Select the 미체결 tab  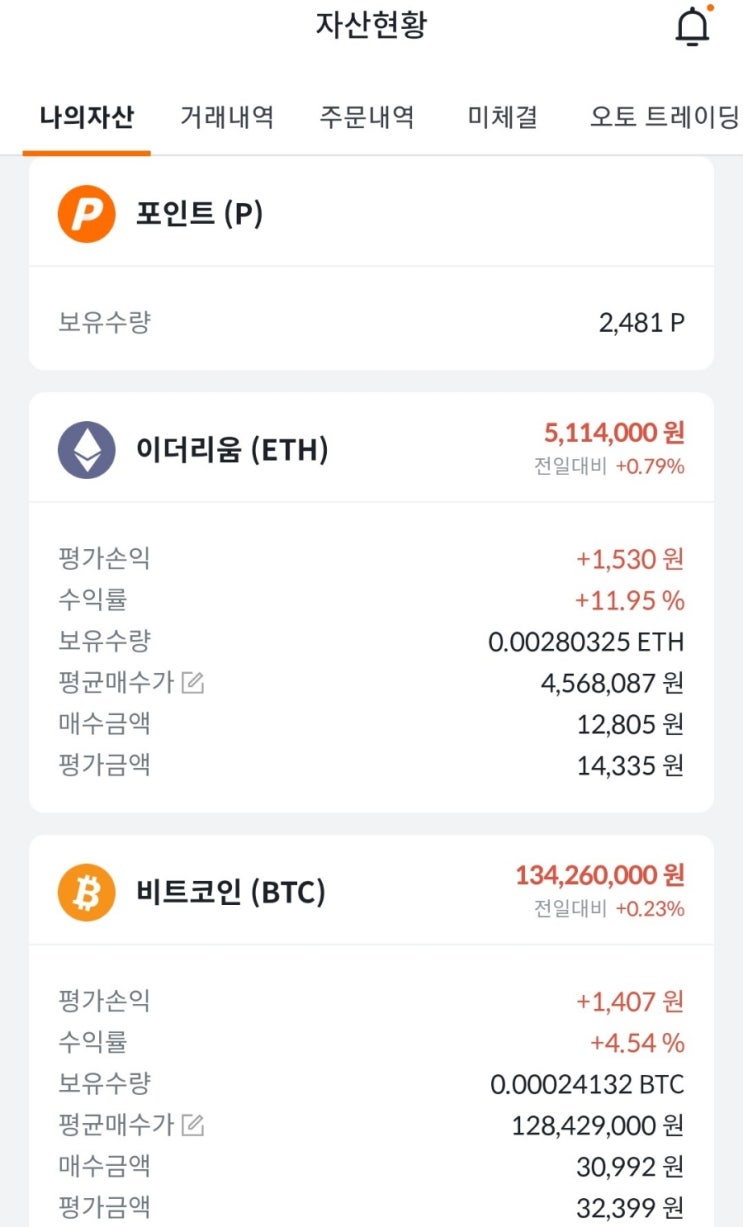pyautogui.click(x=503, y=117)
